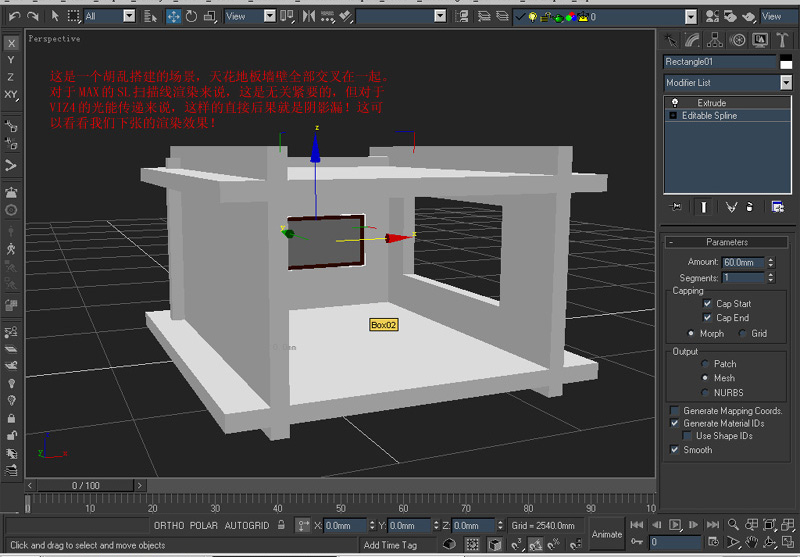Click the Animate button
800x557 pixels.
[607, 533]
